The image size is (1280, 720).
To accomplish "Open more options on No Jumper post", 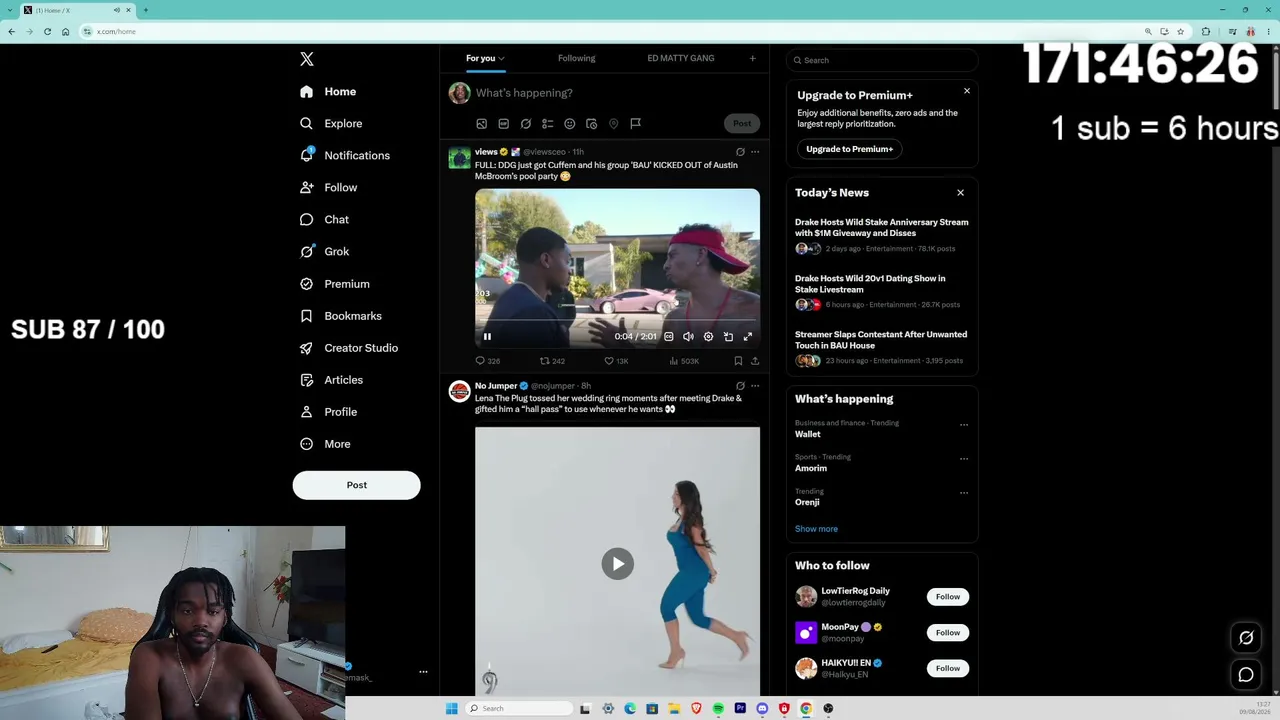I will click(x=755, y=386).
